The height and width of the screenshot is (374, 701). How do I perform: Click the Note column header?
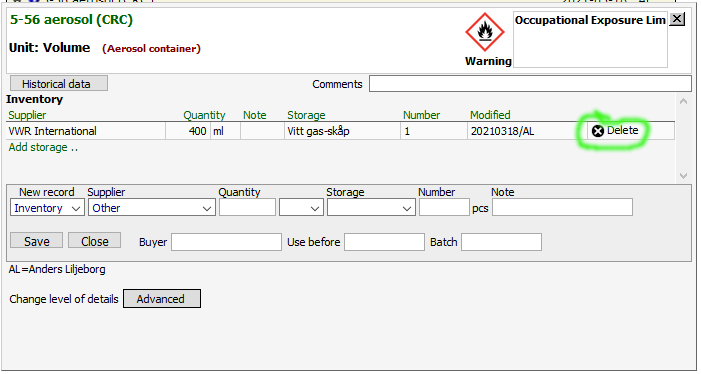[254, 115]
